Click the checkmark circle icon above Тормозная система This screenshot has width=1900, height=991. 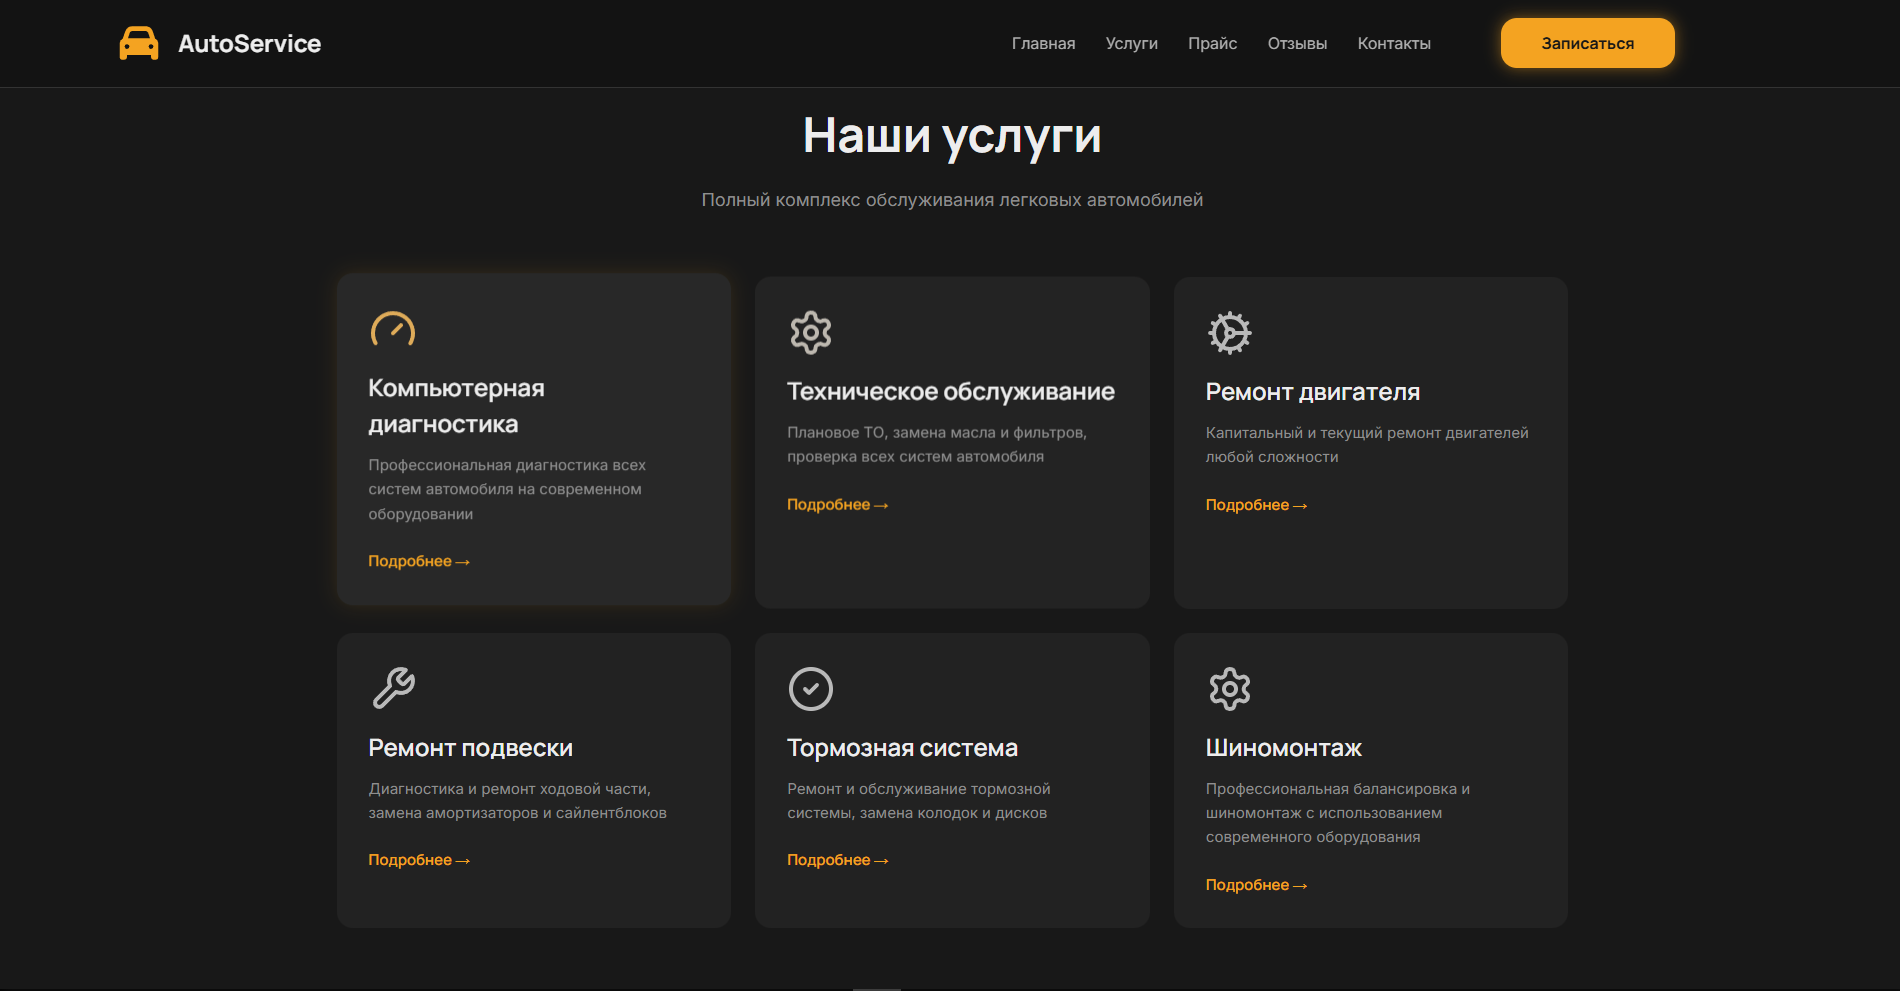click(811, 689)
